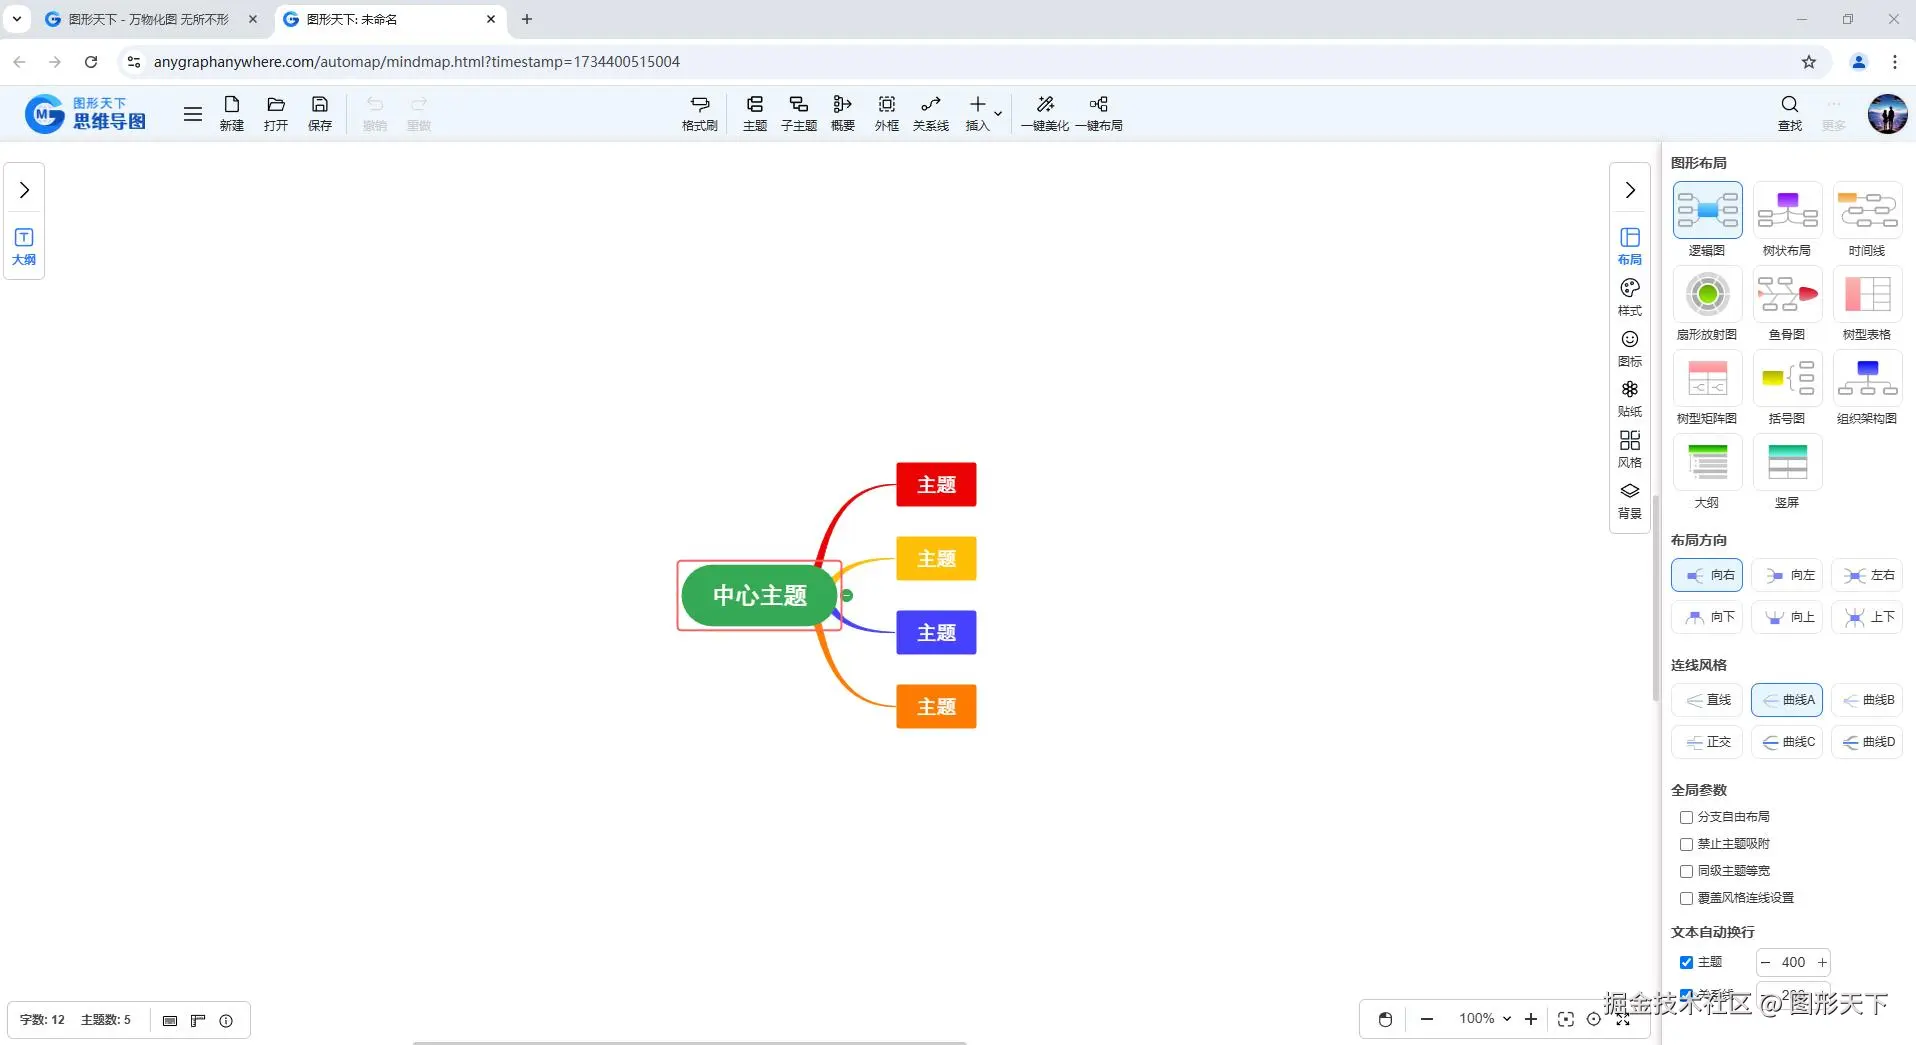Set layout direction to 向左
Image resolution: width=1916 pixels, height=1045 pixels.
click(1787, 575)
